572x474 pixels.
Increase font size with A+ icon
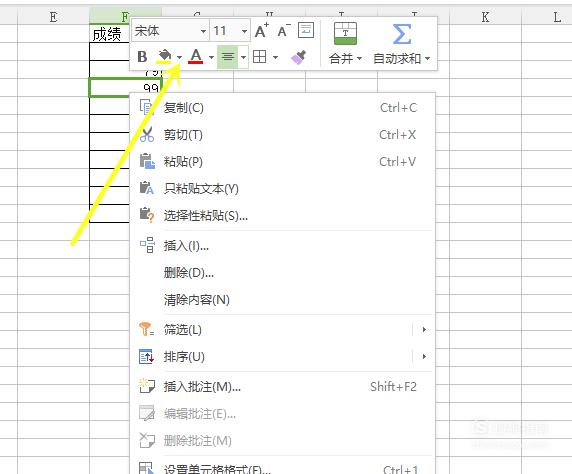262,31
